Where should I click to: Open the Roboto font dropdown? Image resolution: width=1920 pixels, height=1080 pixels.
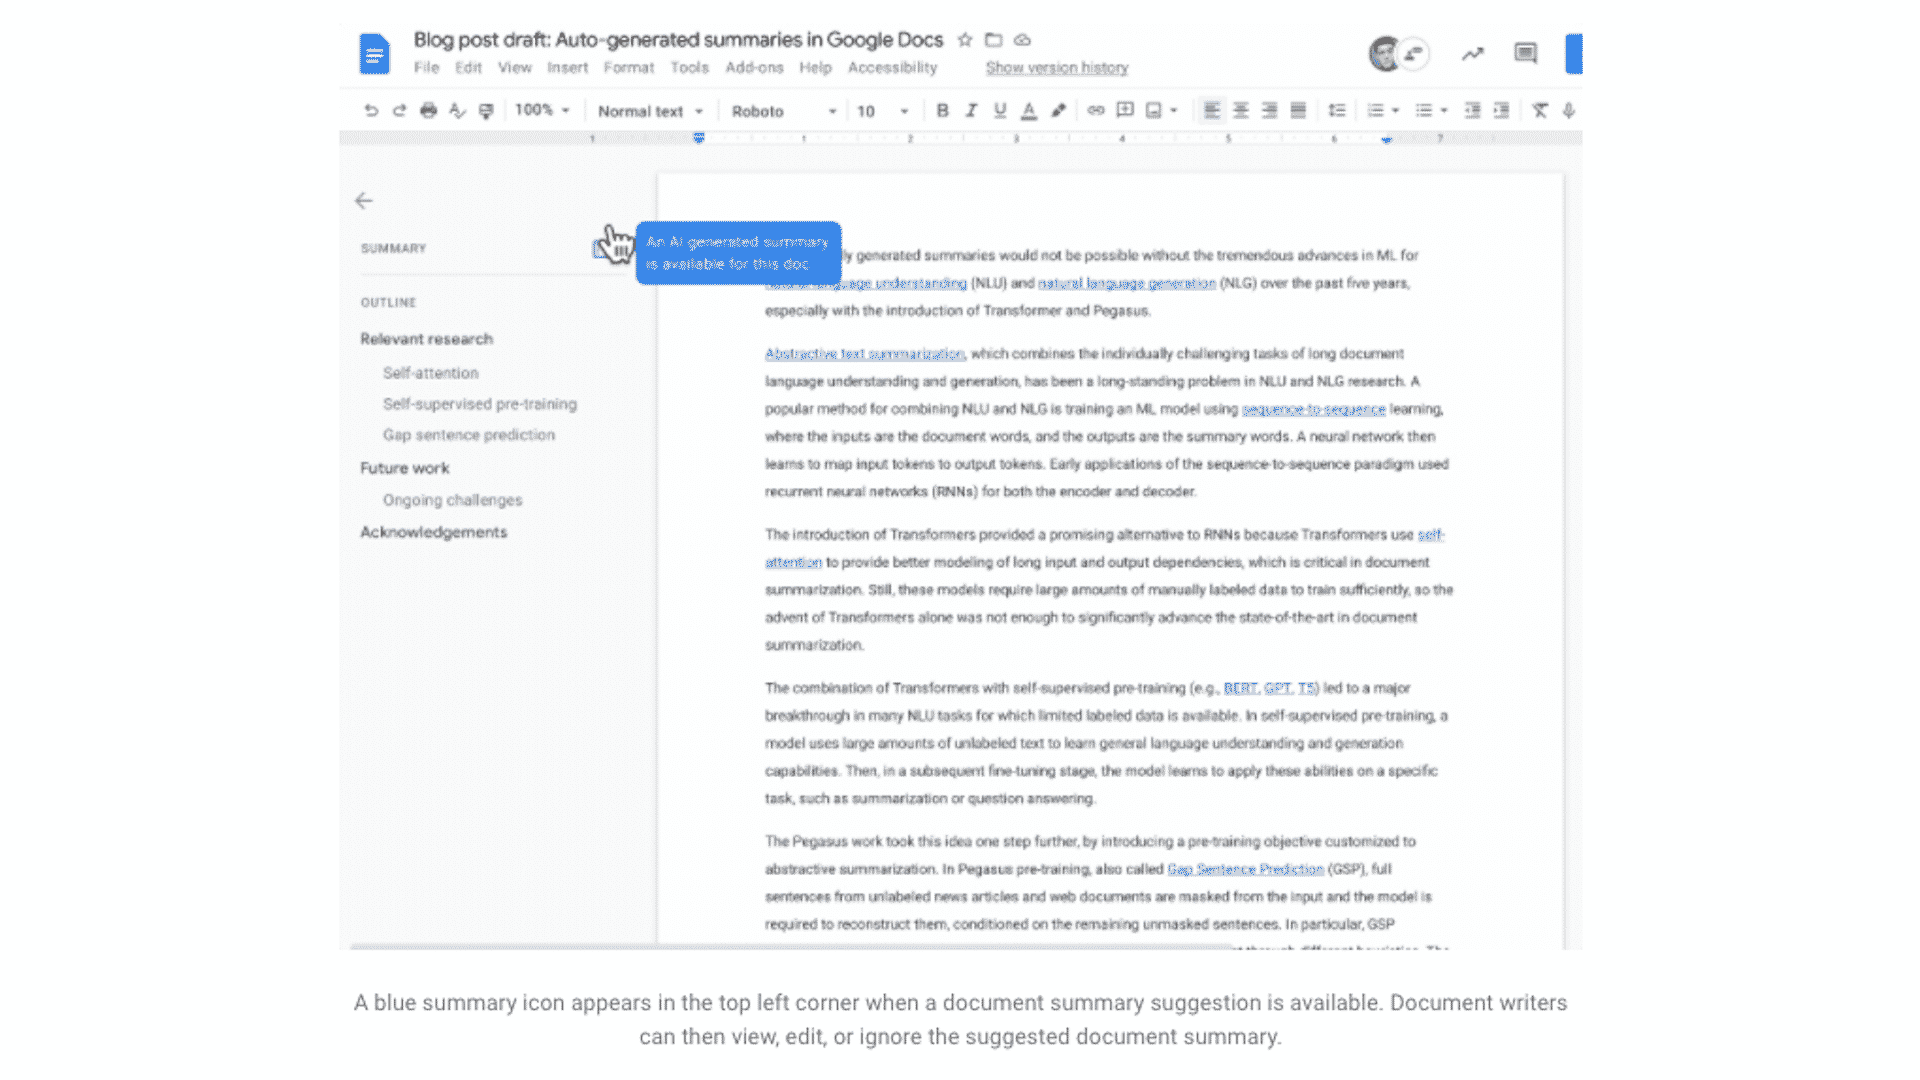point(784,111)
